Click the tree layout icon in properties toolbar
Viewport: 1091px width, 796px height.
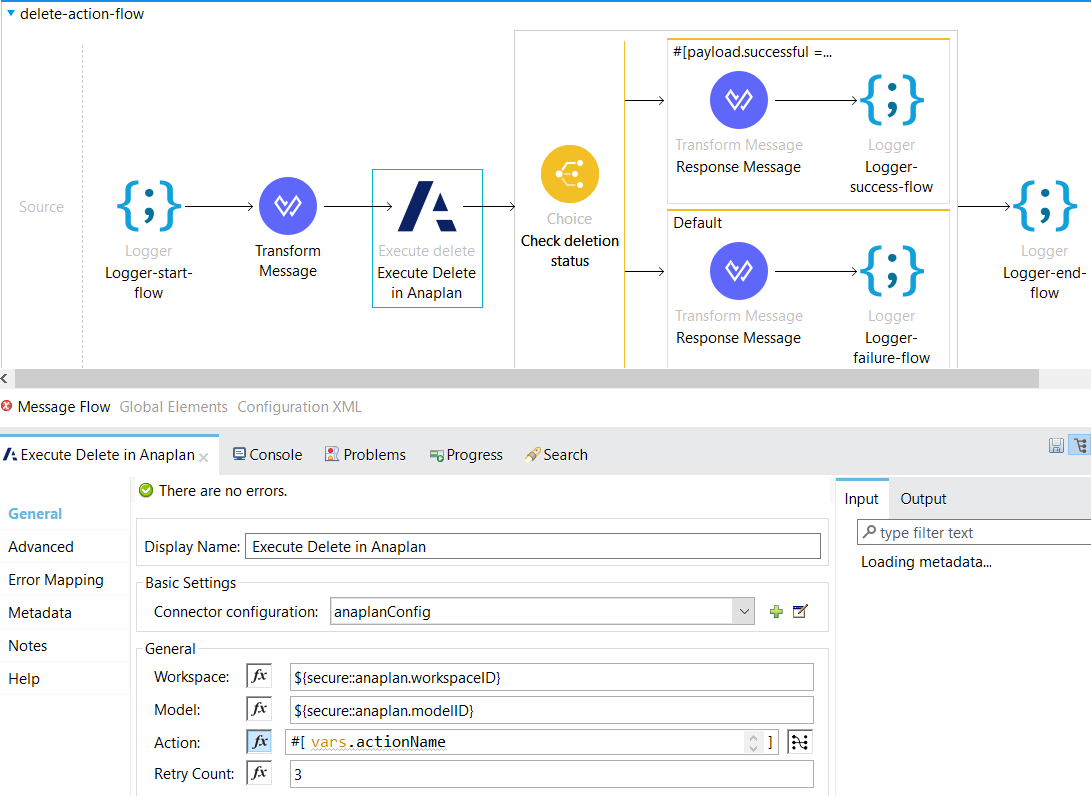coord(1081,446)
